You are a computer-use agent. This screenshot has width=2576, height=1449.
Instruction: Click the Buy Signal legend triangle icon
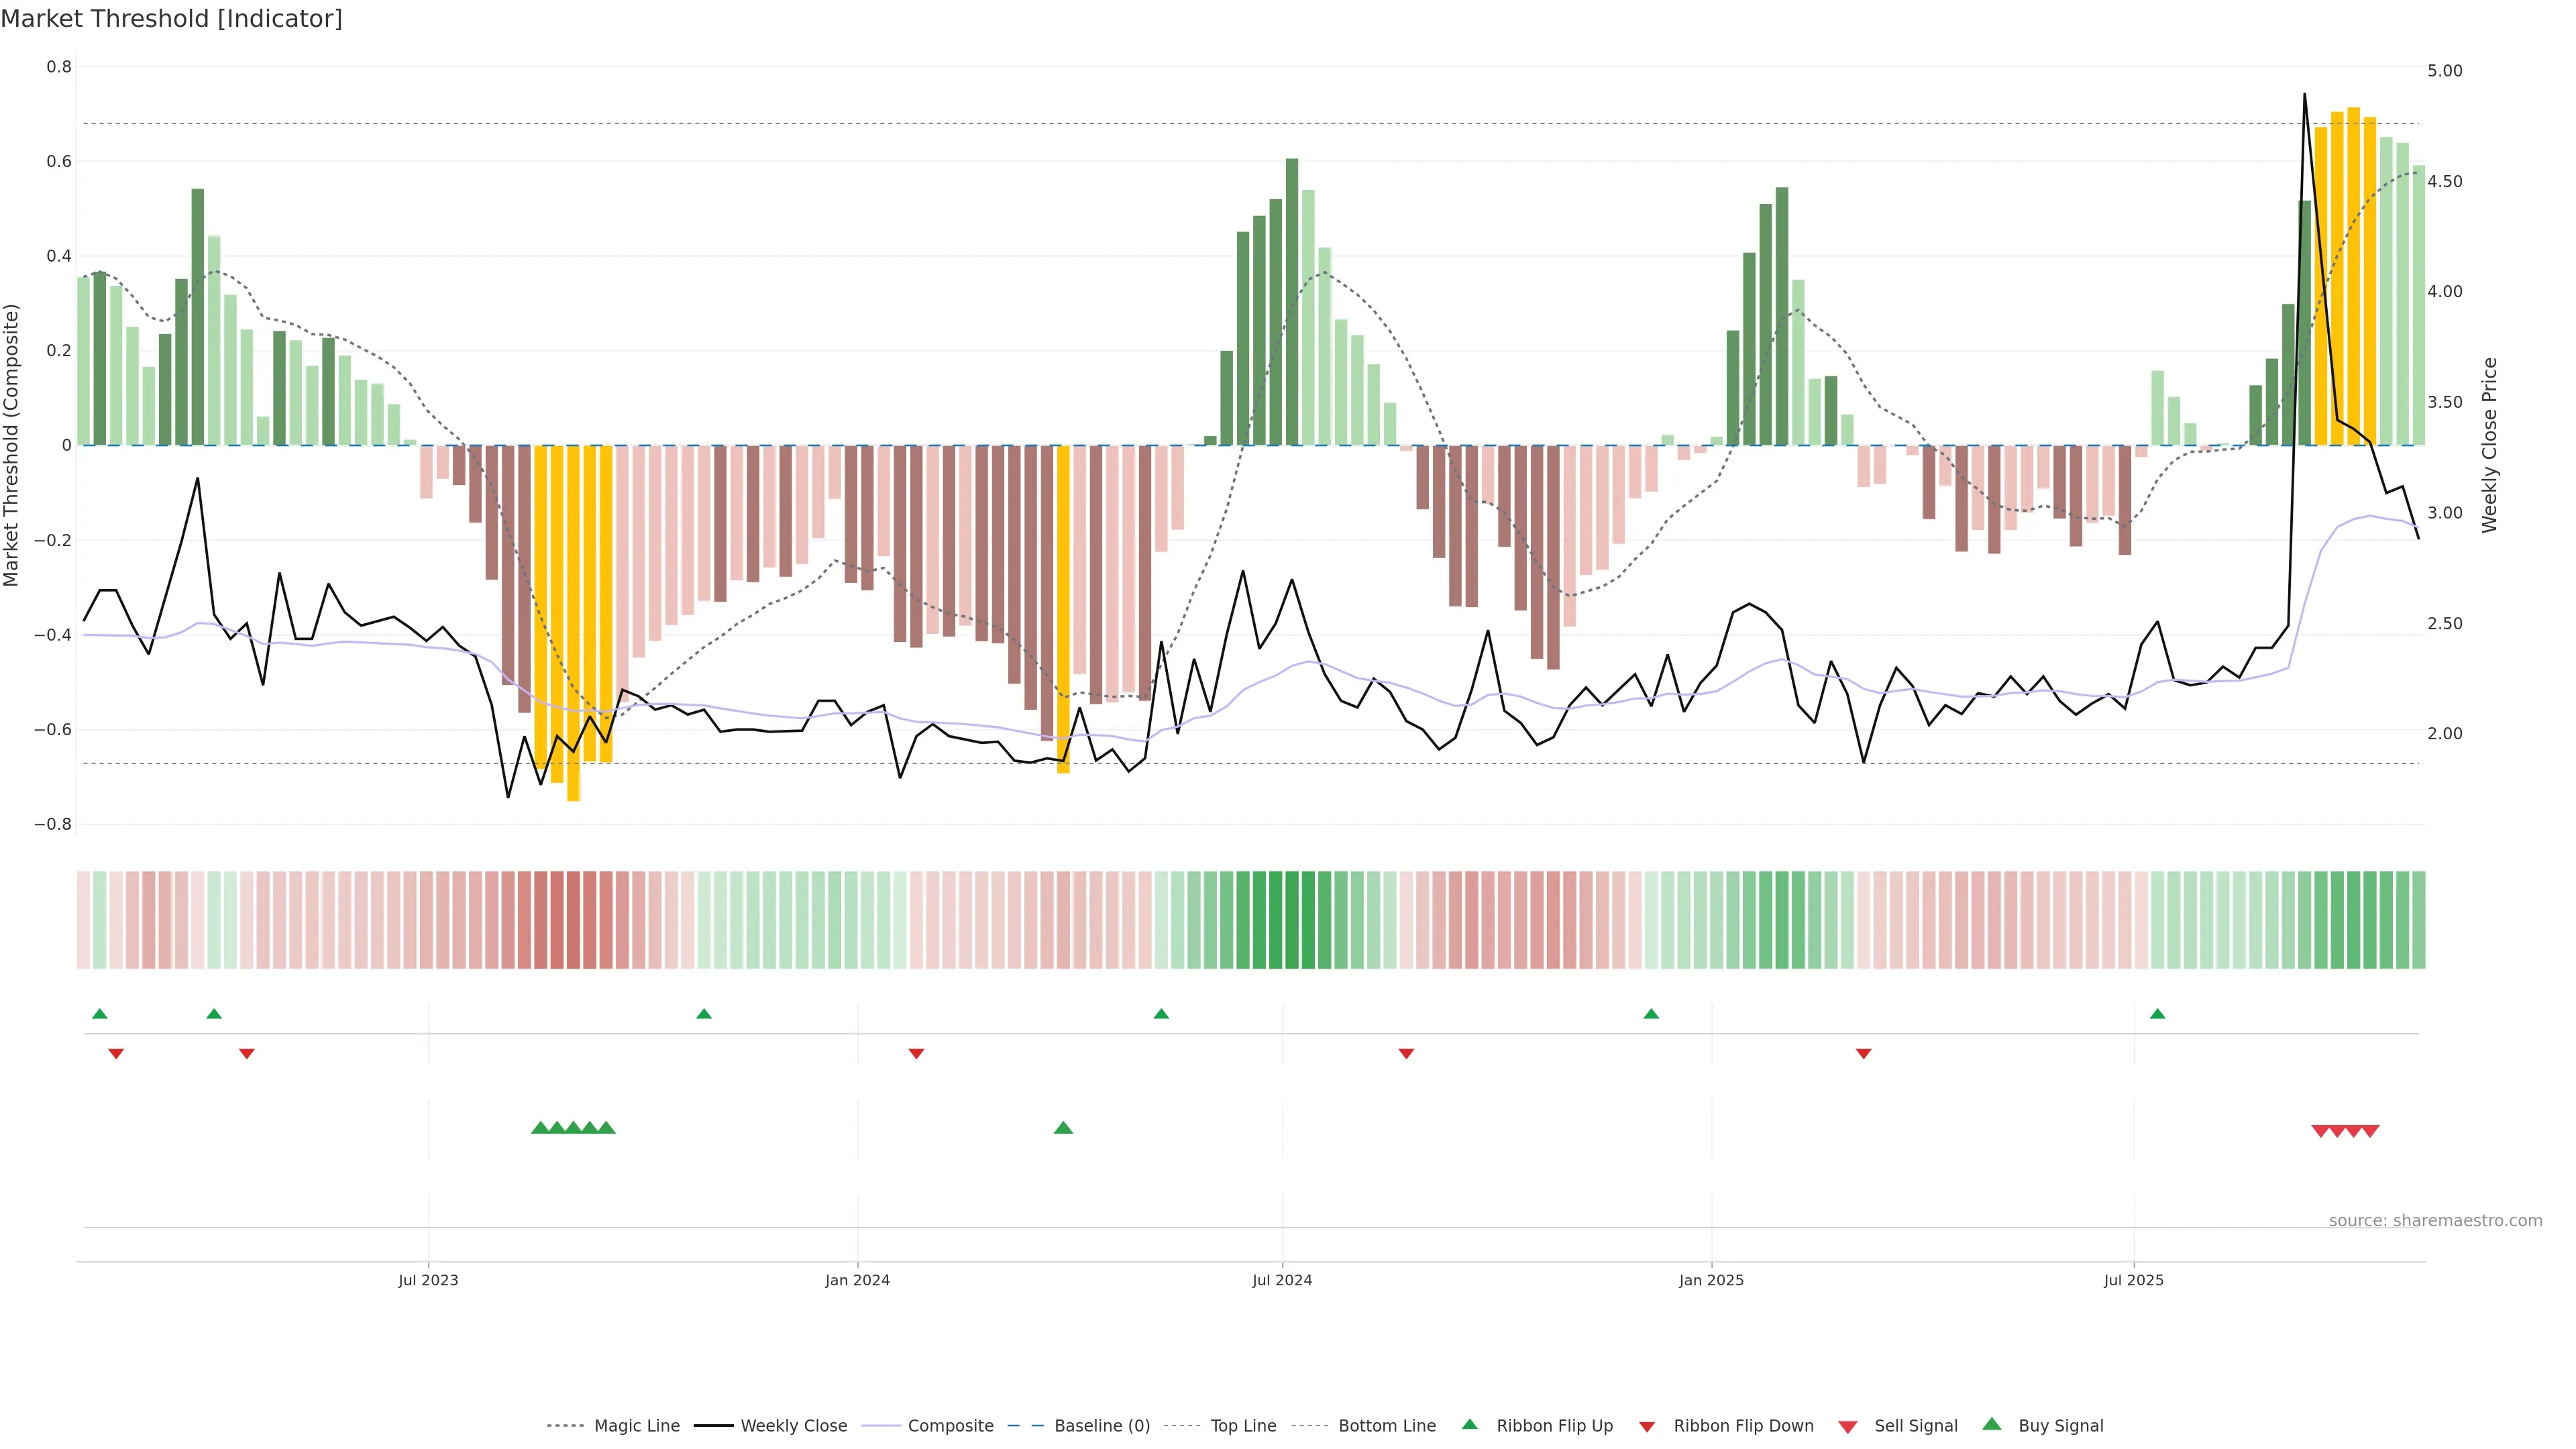pos(1991,1424)
